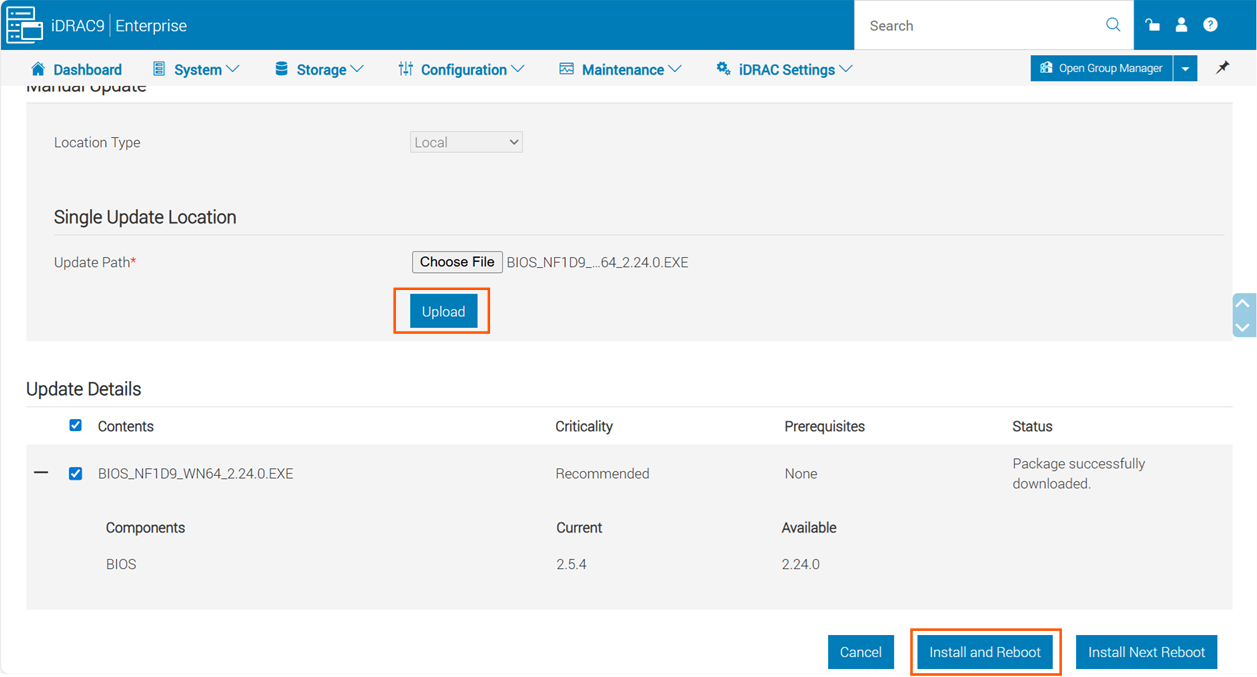Click the Storage disk icon
Screen dimensions: 1257x677
pyautogui.click(x=281, y=69)
